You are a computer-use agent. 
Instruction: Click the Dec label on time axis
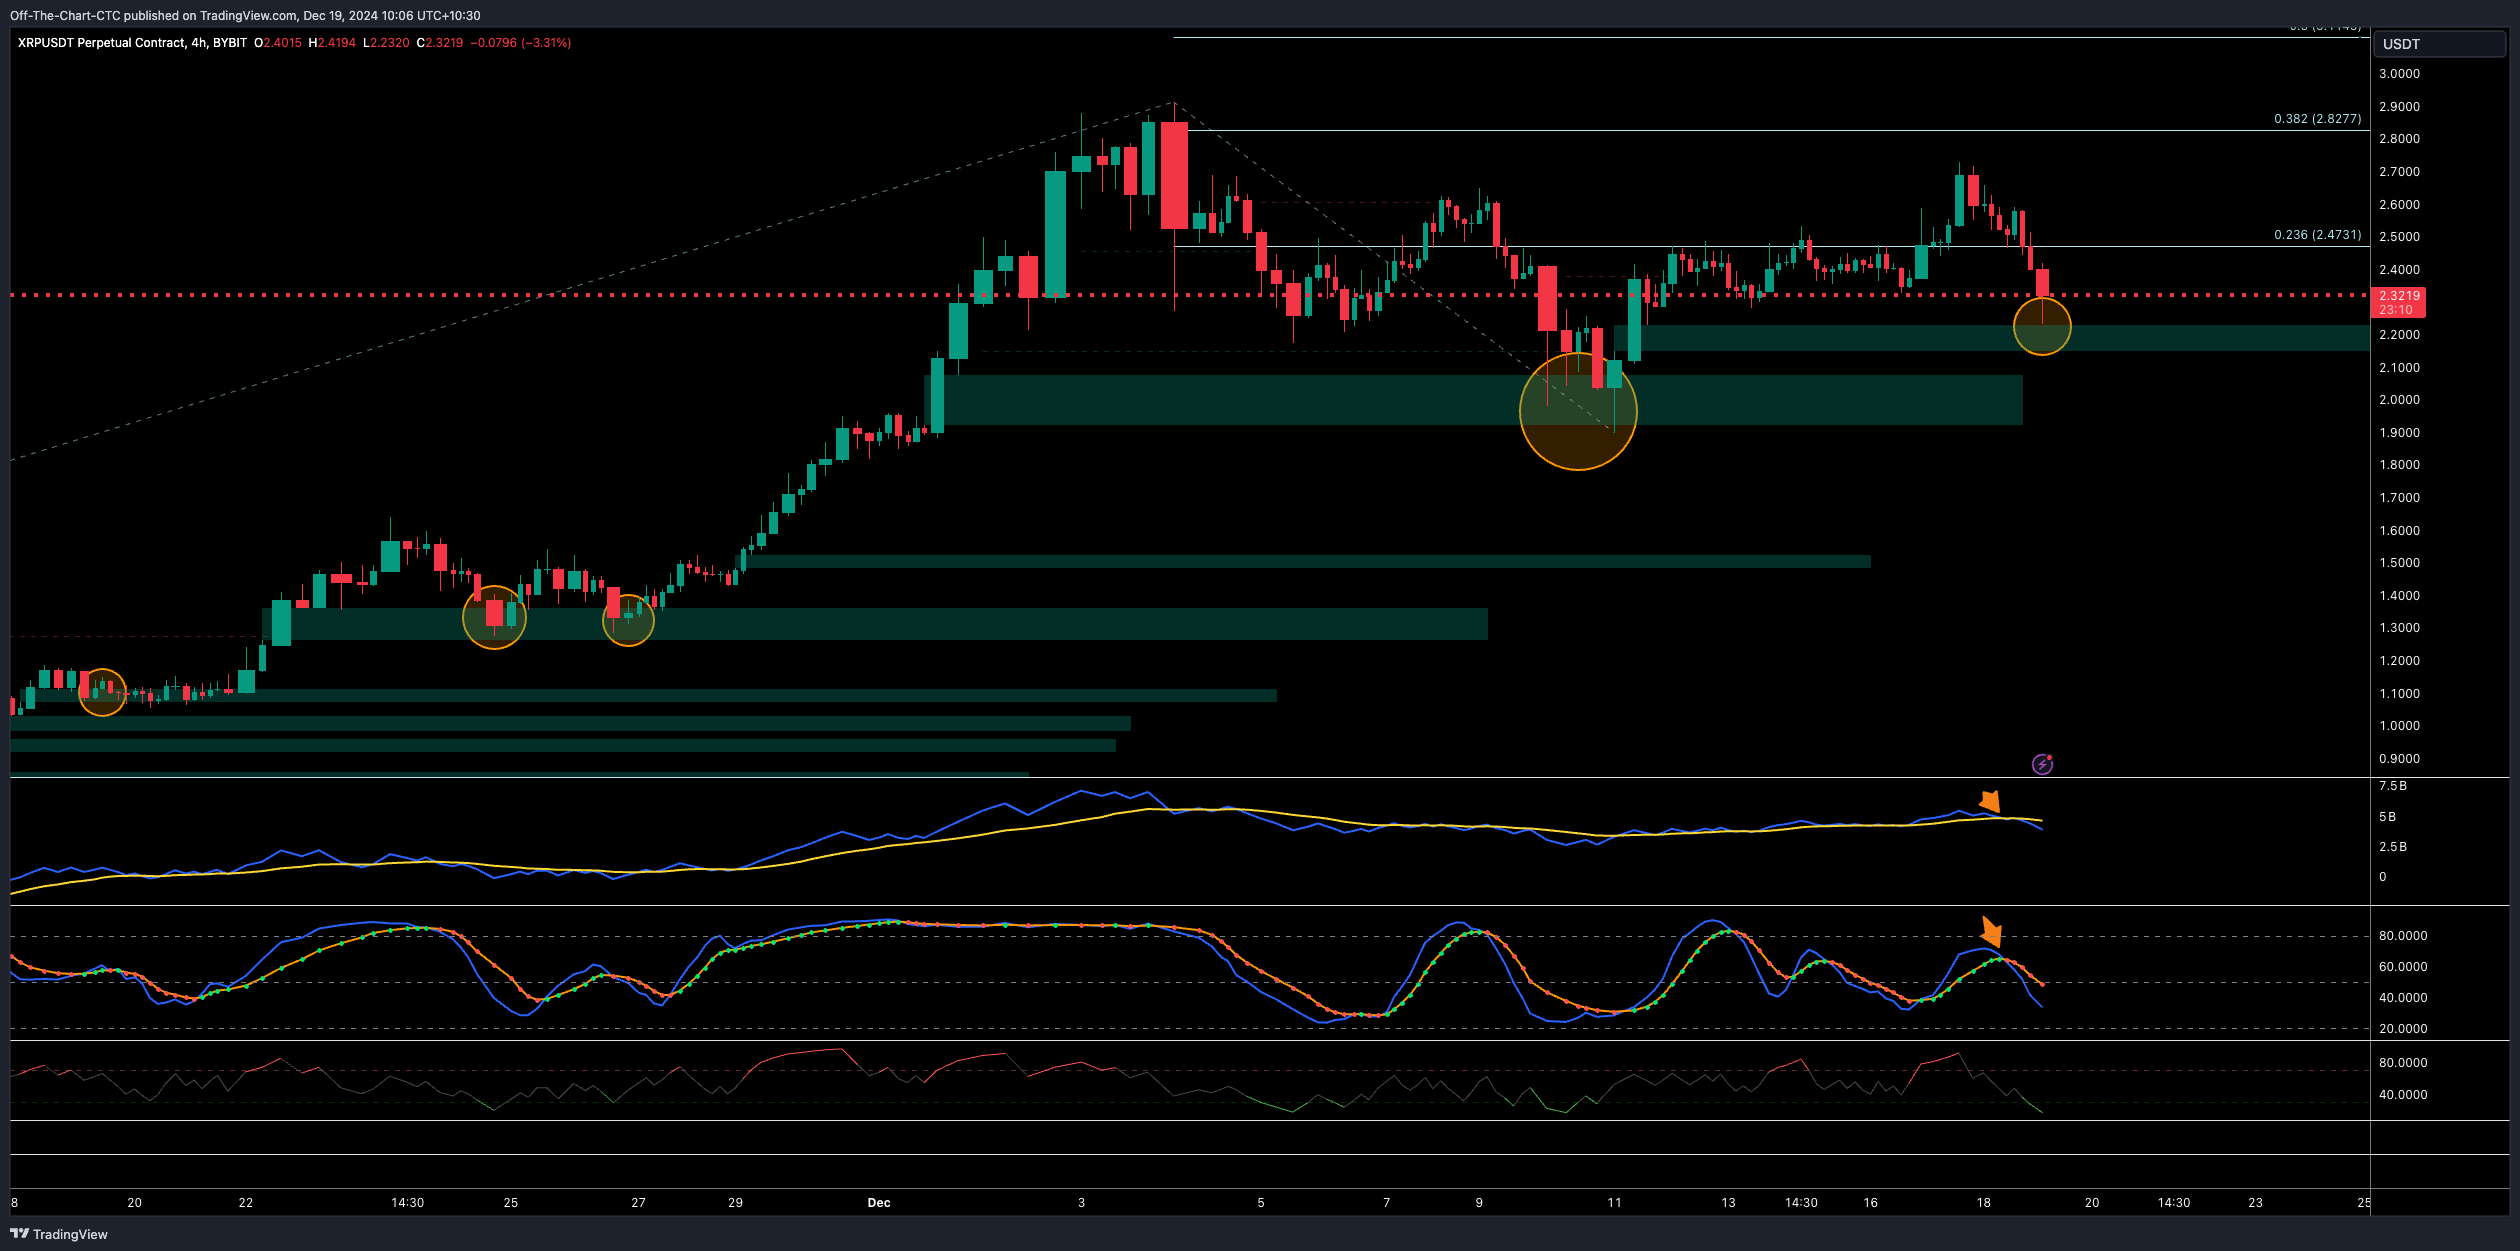coord(879,1203)
